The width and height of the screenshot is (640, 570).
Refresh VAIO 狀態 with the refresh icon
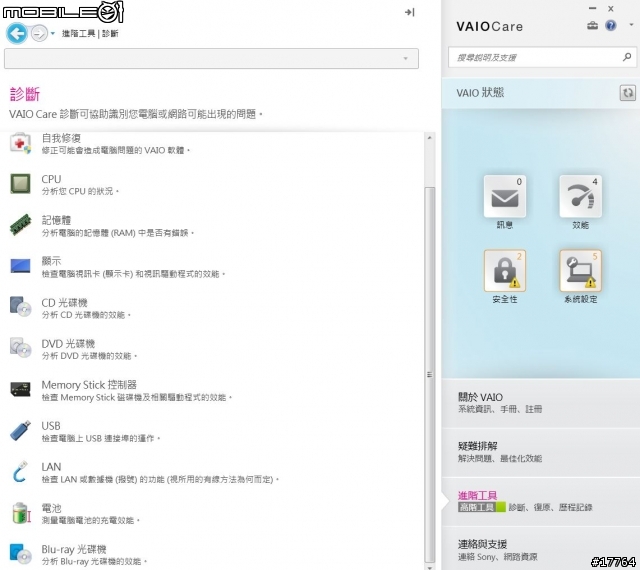coord(627,93)
